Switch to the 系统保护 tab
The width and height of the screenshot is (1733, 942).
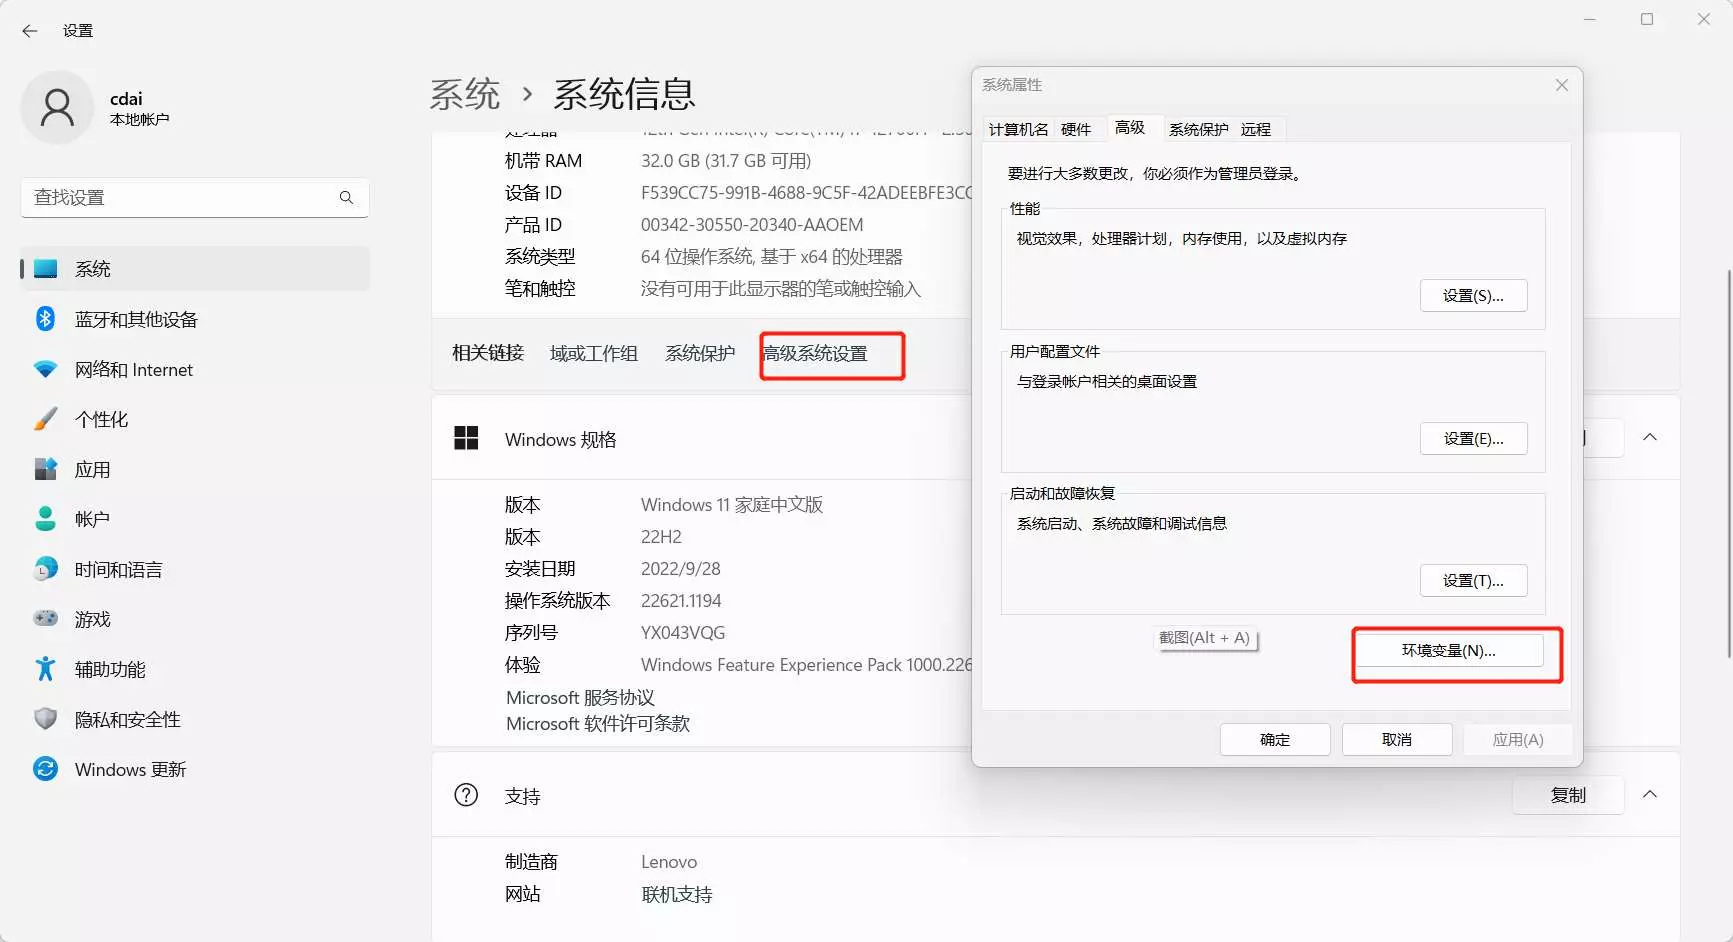pos(1198,129)
